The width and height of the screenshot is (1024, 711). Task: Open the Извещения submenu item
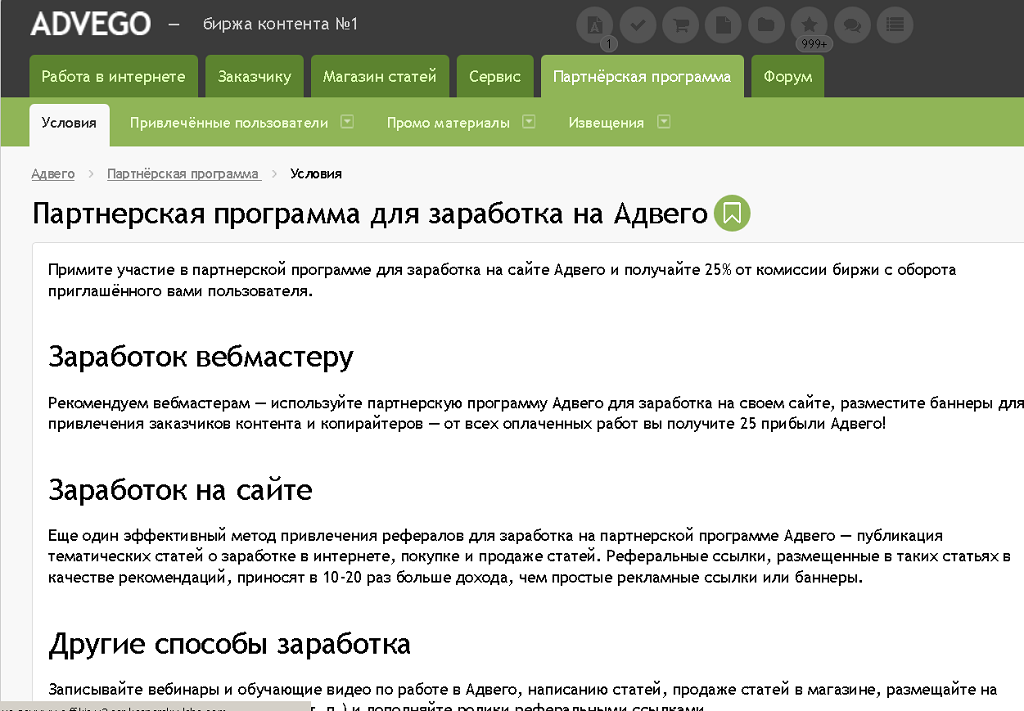pyautogui.click(x=606, y=123)
